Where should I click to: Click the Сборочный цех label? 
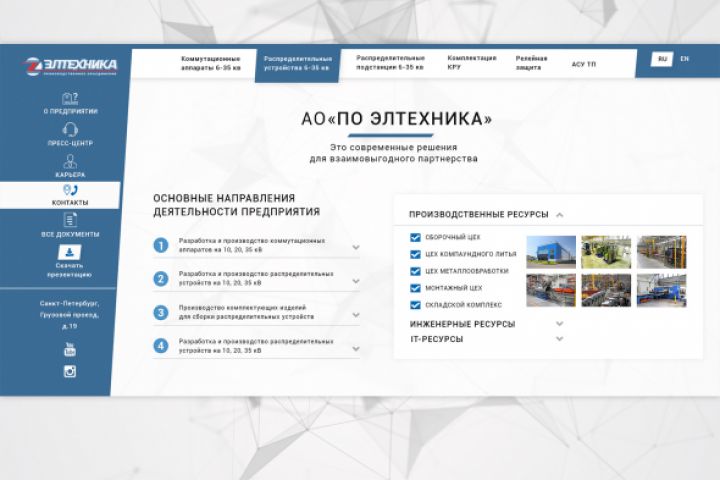point(453,237)
